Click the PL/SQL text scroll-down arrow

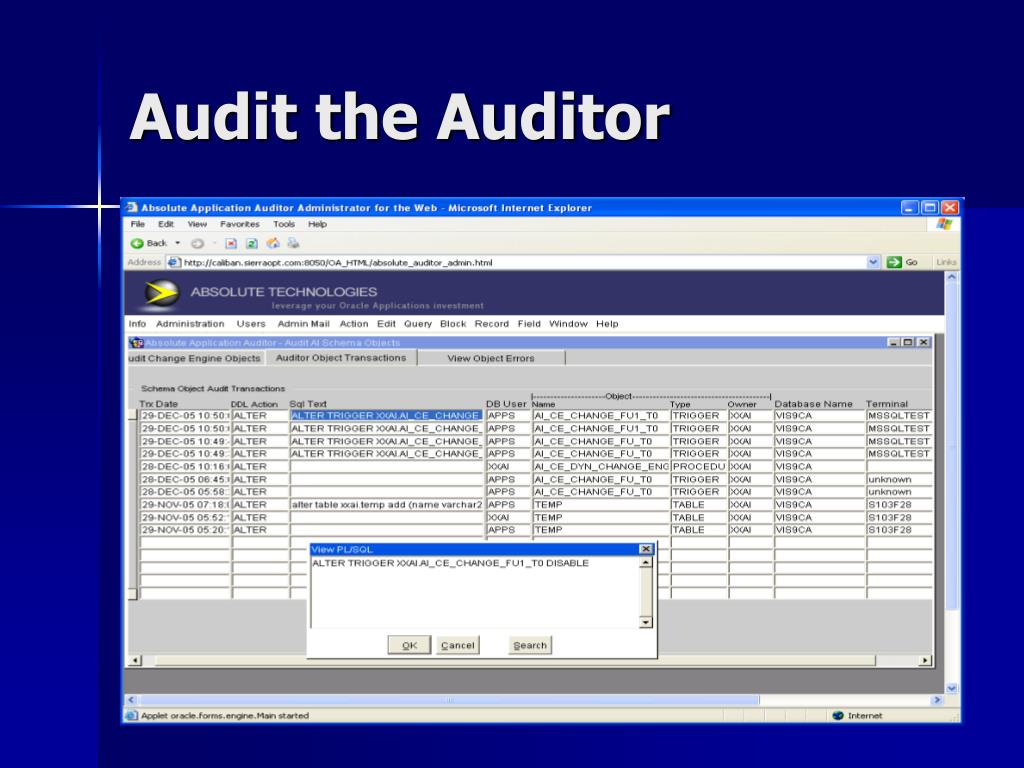646,622
